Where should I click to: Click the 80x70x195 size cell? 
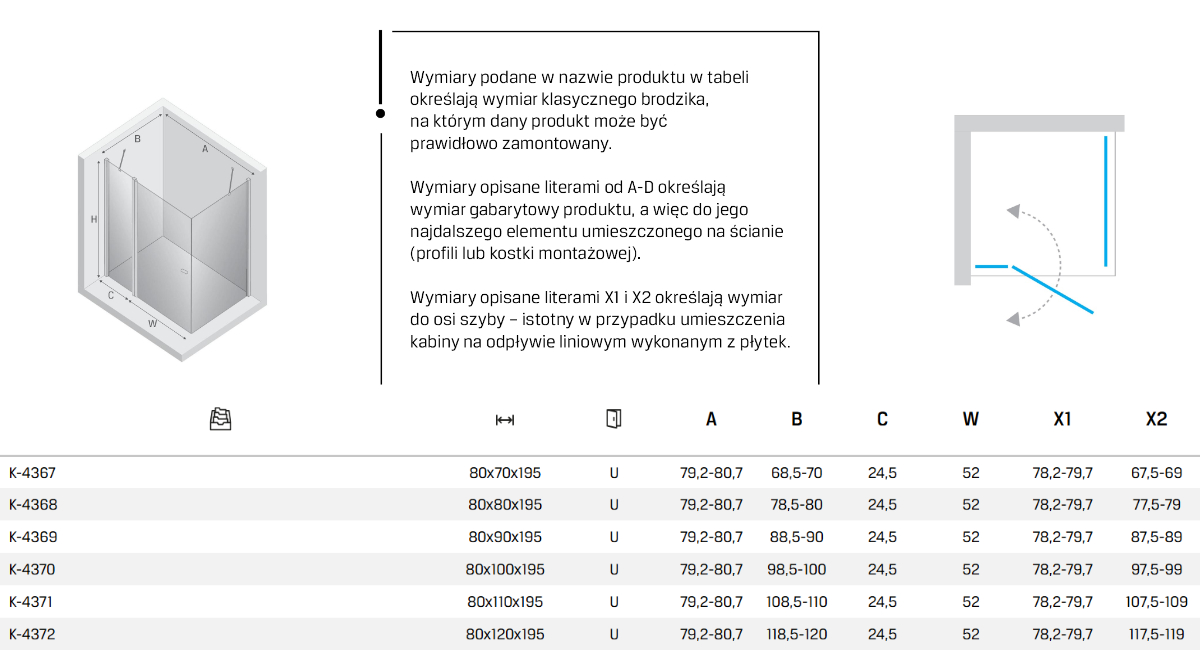[x=505, y=473]
